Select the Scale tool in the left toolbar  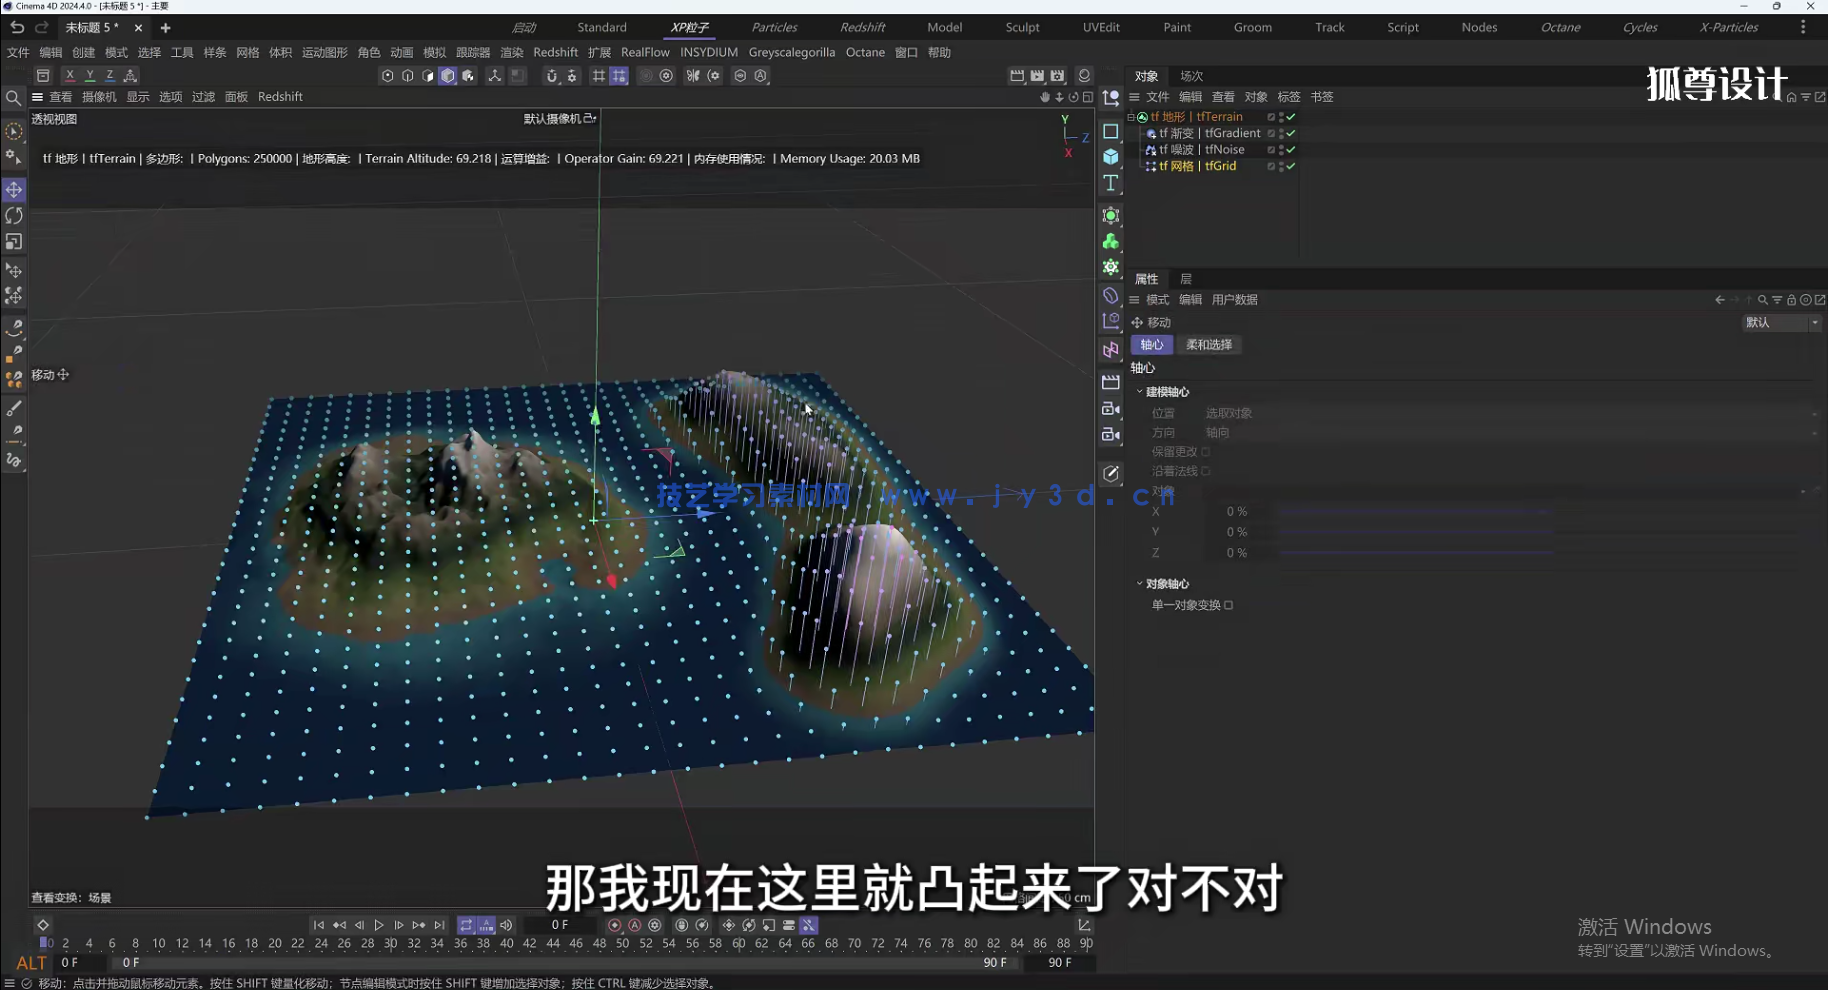click(14, 241)
